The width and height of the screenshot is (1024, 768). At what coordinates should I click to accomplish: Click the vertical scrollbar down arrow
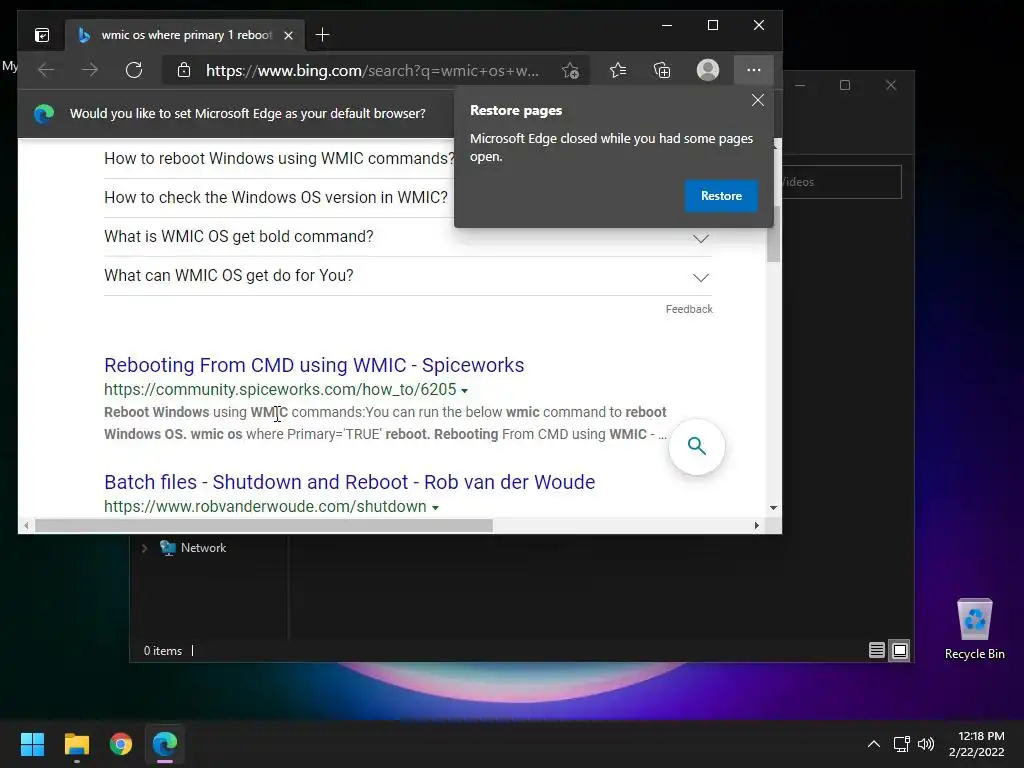pos(773,507)
